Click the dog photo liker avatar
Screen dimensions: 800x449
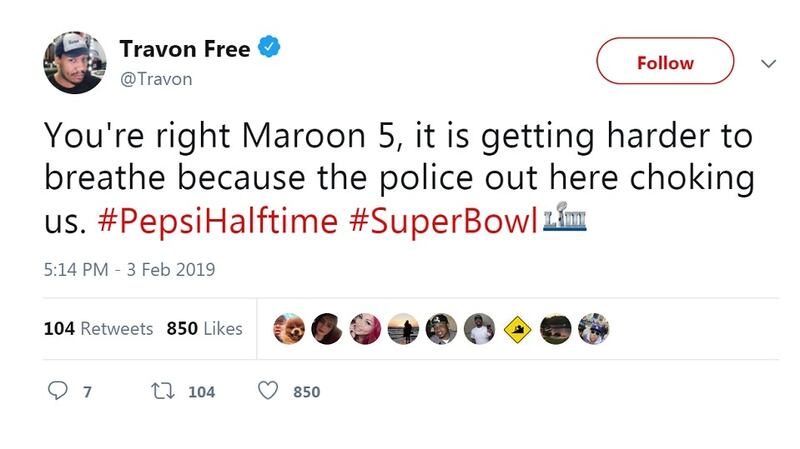tap(289, 328)
